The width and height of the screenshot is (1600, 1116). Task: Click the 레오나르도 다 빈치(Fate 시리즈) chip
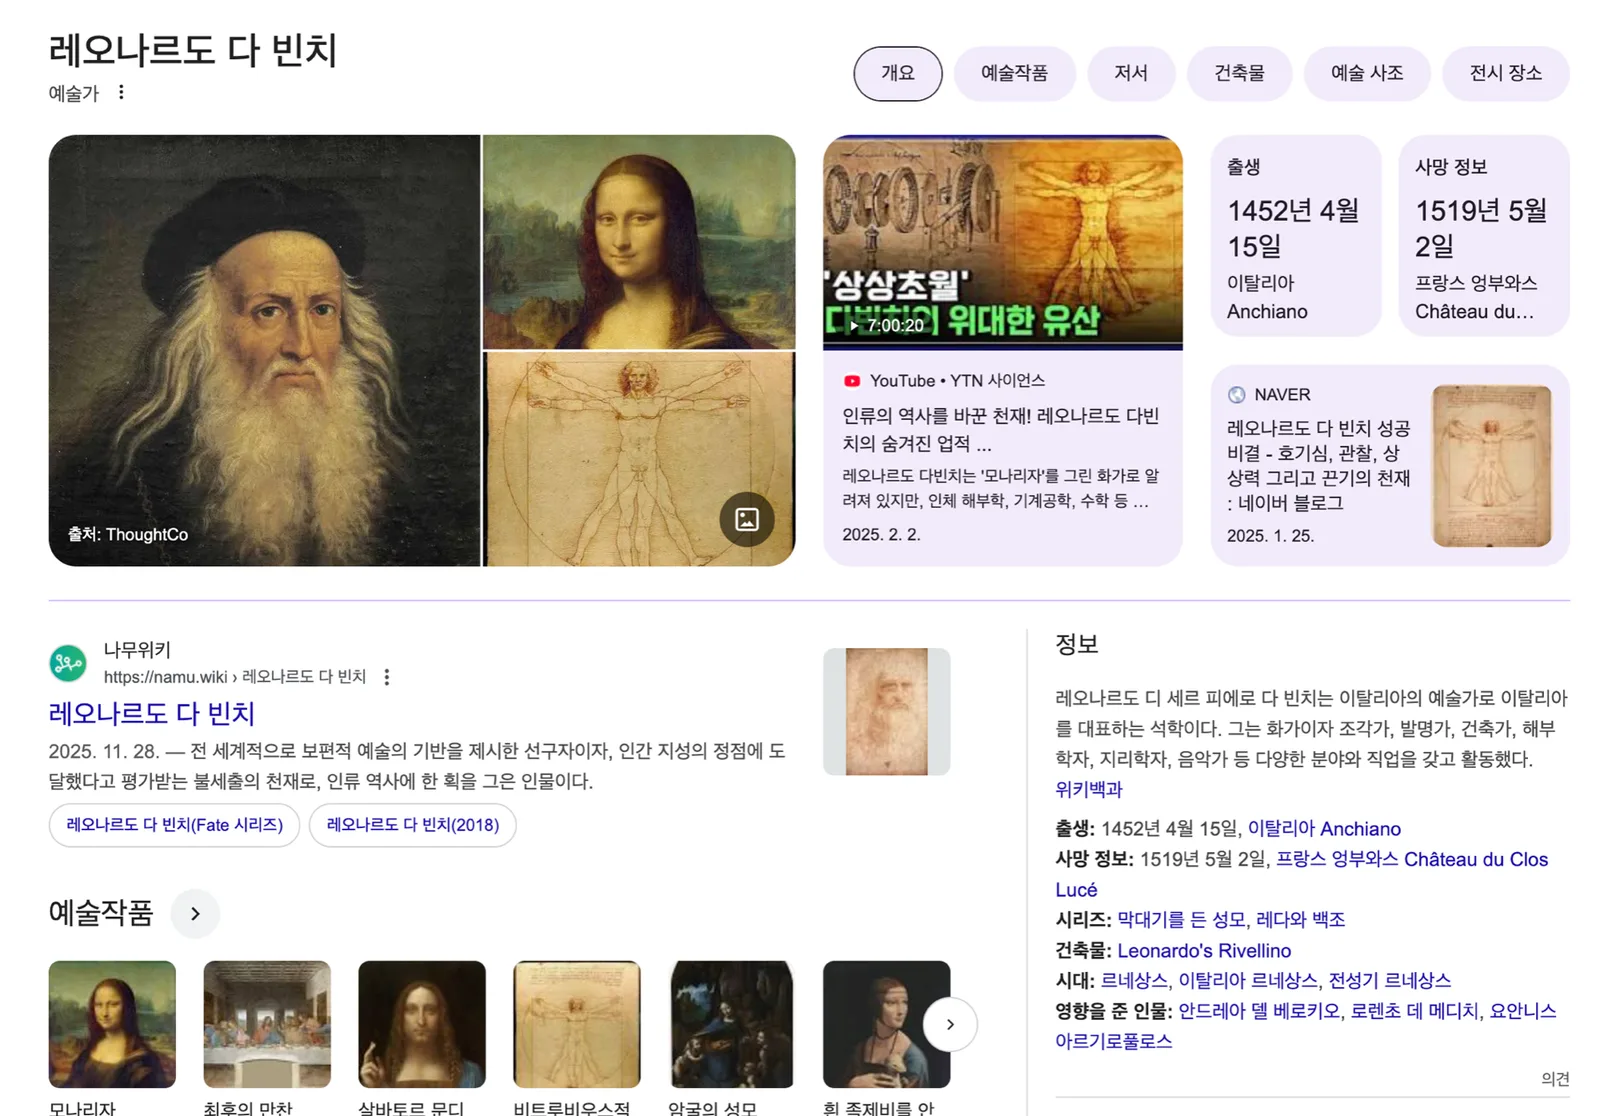pos(174,825)
